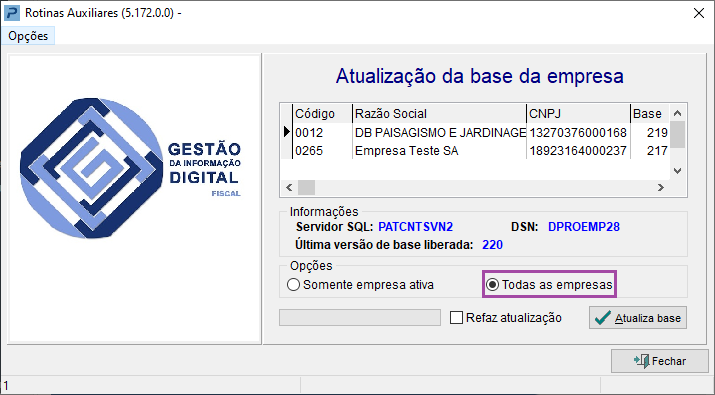Image resolution: width=715 pixels, height=395 pixels.
Task: Click the grid's scroll left arrow
Action: coord(289,187)
